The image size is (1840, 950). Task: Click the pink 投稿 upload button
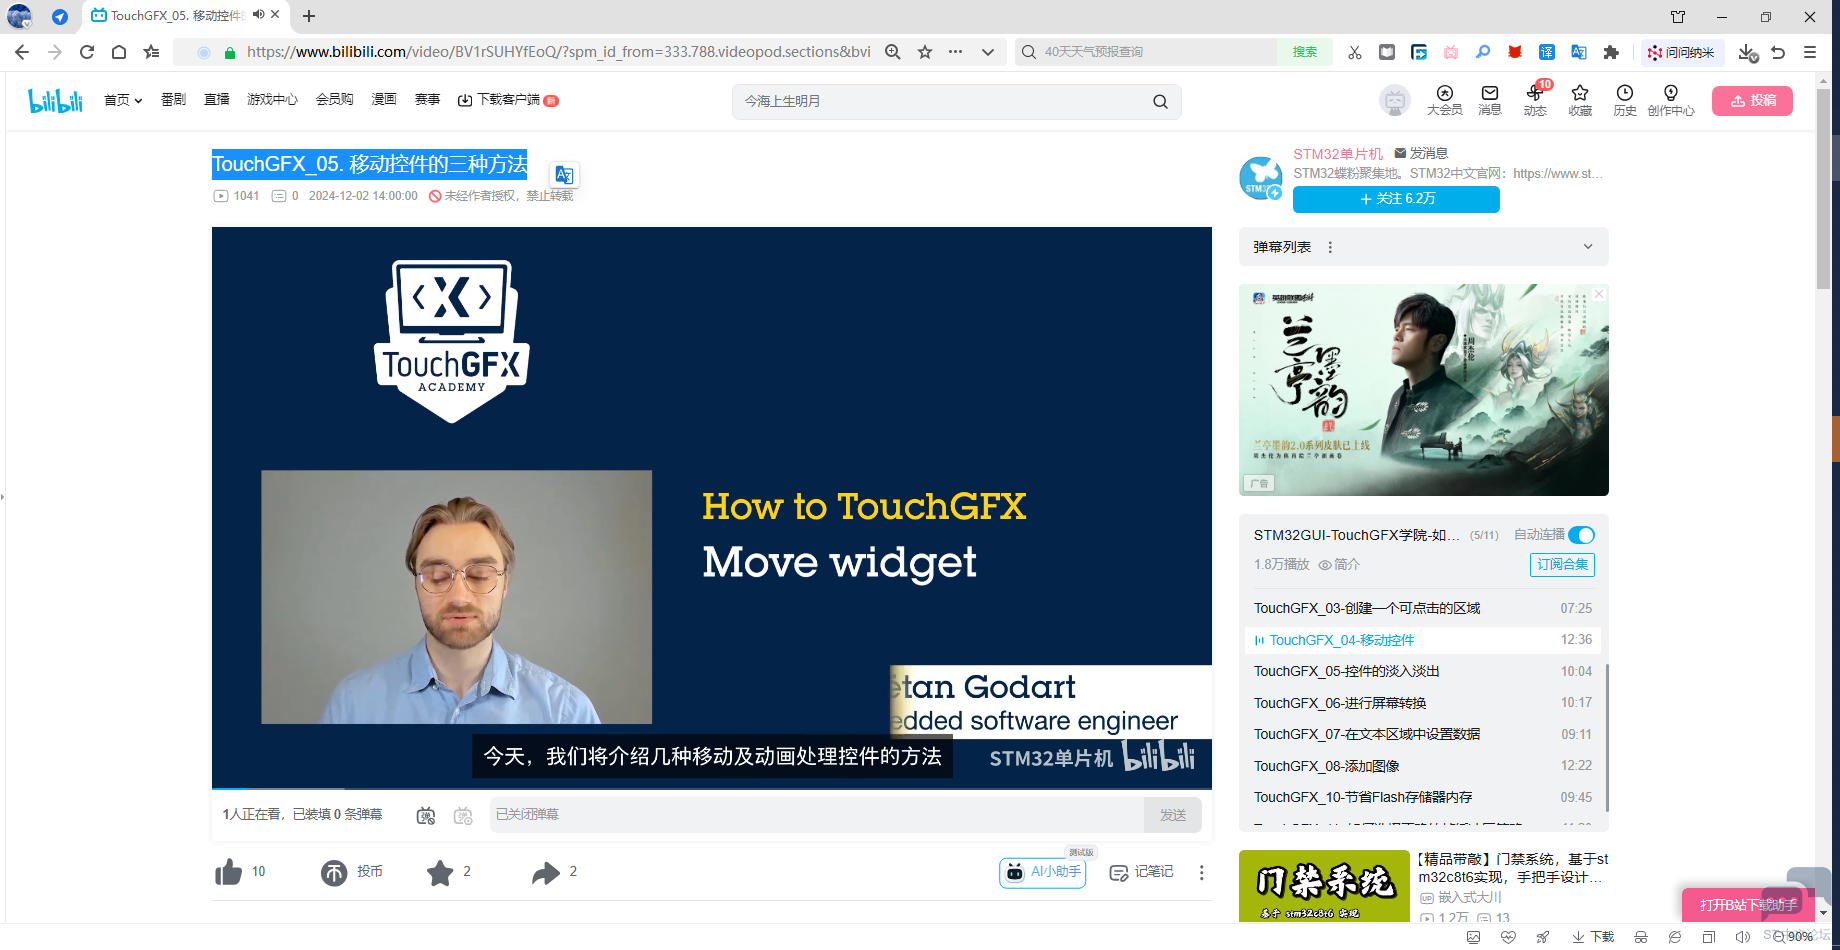[x=1752, y=101]
